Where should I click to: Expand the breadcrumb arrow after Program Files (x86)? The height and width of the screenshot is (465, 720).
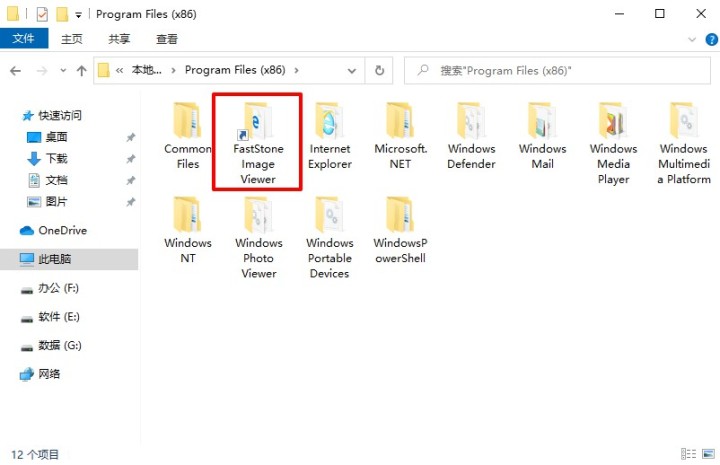[x=297, y=70]
